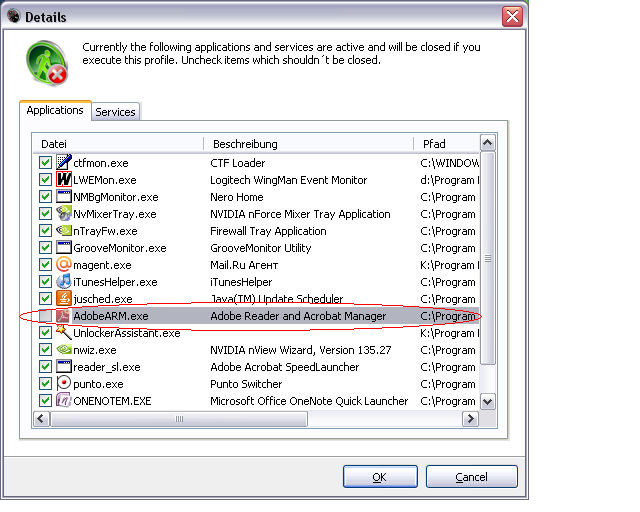
Task: Click the punto.exe red dot icon
Action: [64, 383]
